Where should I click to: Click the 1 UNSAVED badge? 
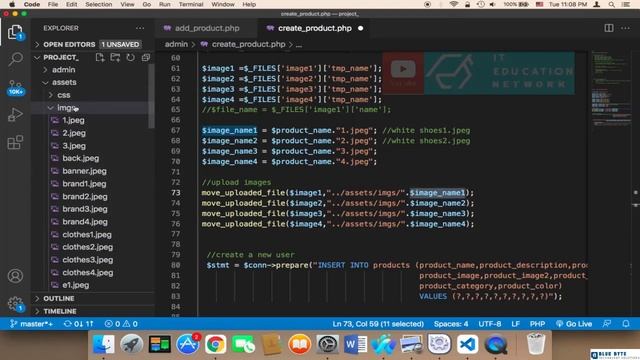[120, 44]
